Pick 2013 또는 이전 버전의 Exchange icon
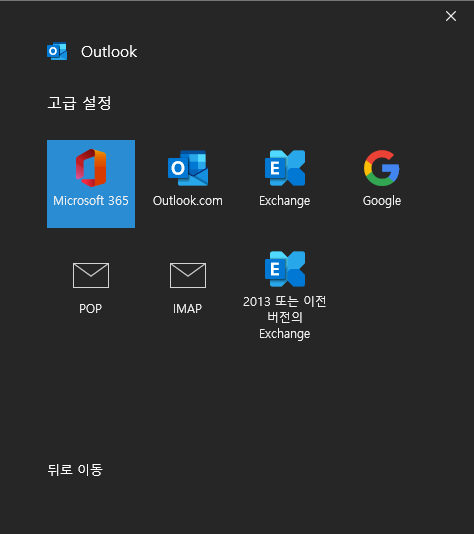The width and height of the screenshot is (474, 534). (x=285, y=269)
